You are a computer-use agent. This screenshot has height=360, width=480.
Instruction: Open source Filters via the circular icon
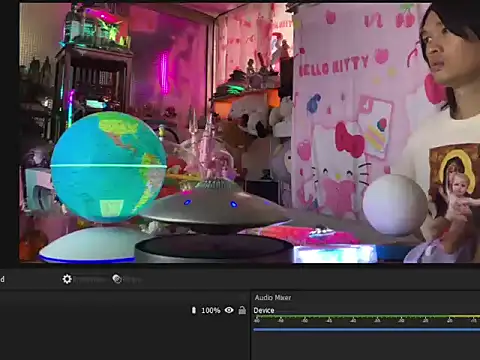point(117,279)
